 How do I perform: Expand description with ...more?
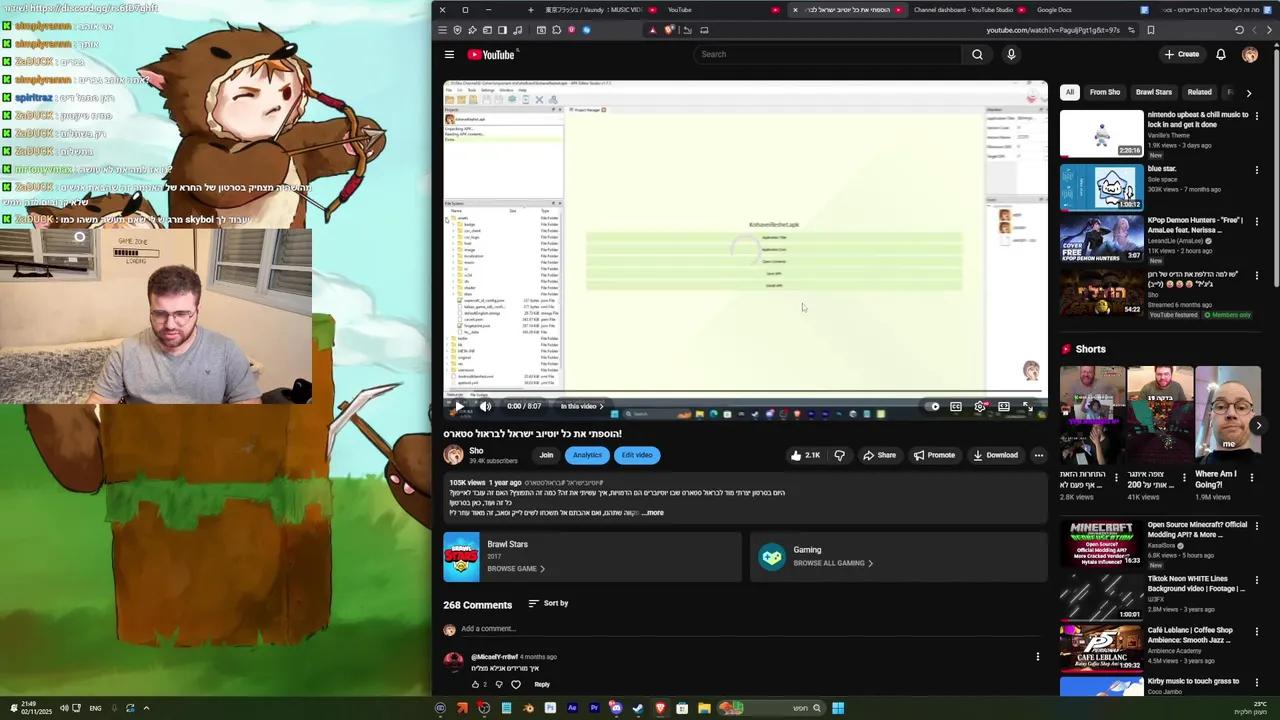click(x=652, y=513)
